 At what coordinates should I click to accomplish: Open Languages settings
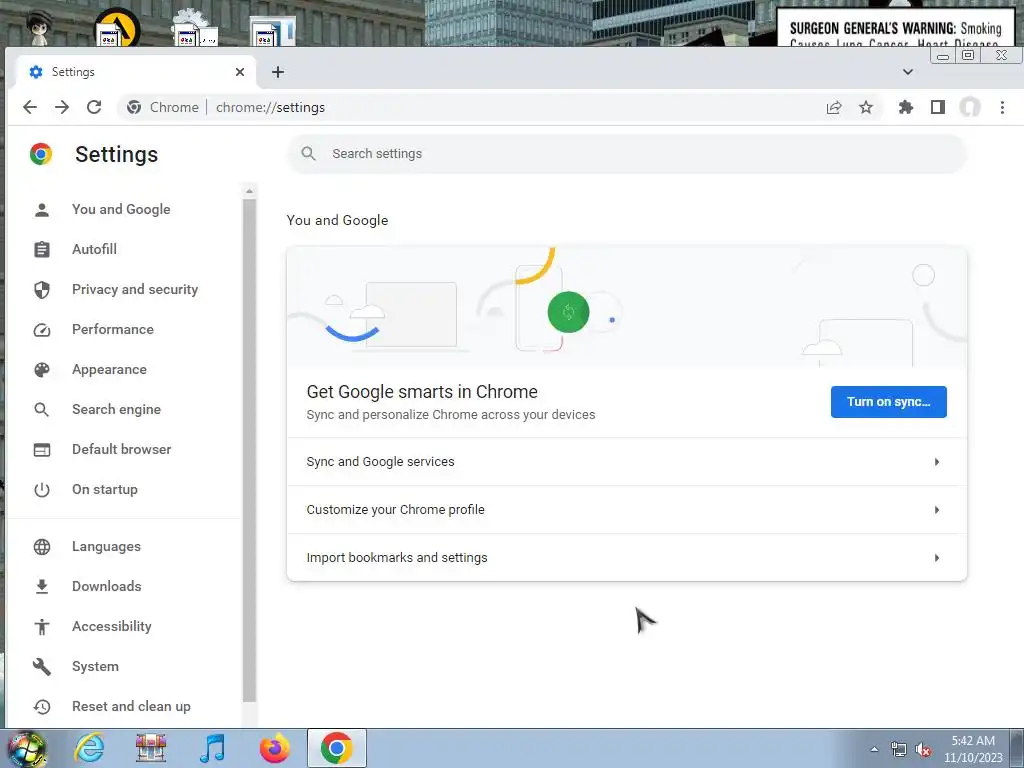[106, 547]
